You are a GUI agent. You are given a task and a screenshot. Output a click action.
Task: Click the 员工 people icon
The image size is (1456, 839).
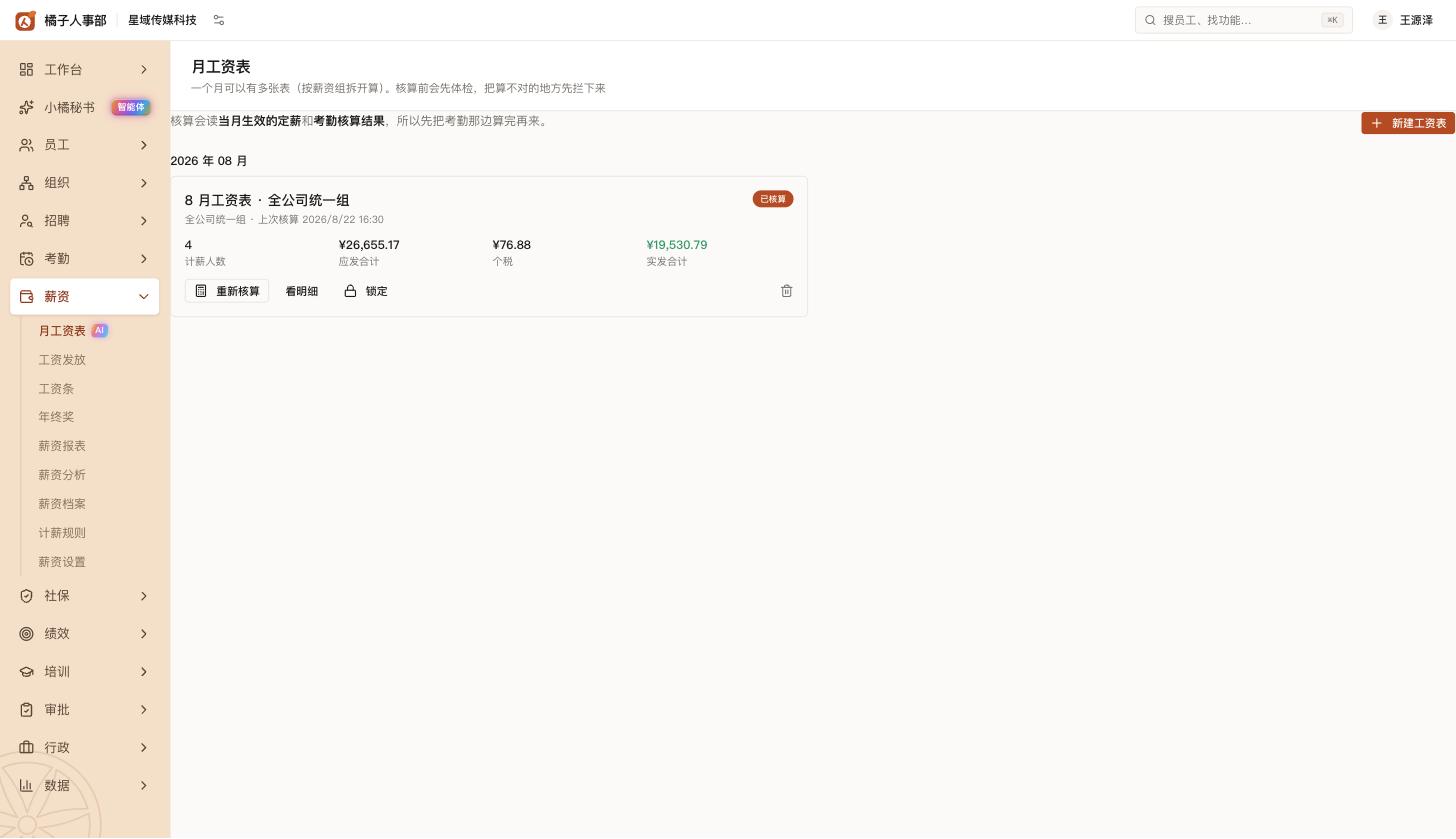tap(27, 145)
